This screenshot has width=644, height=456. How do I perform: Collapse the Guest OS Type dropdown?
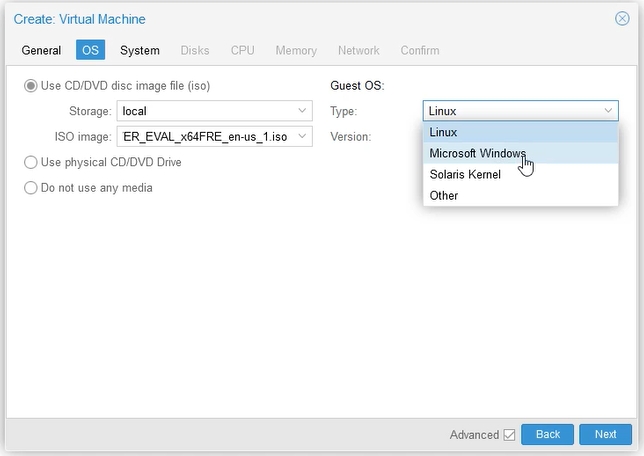pos(607,111)
